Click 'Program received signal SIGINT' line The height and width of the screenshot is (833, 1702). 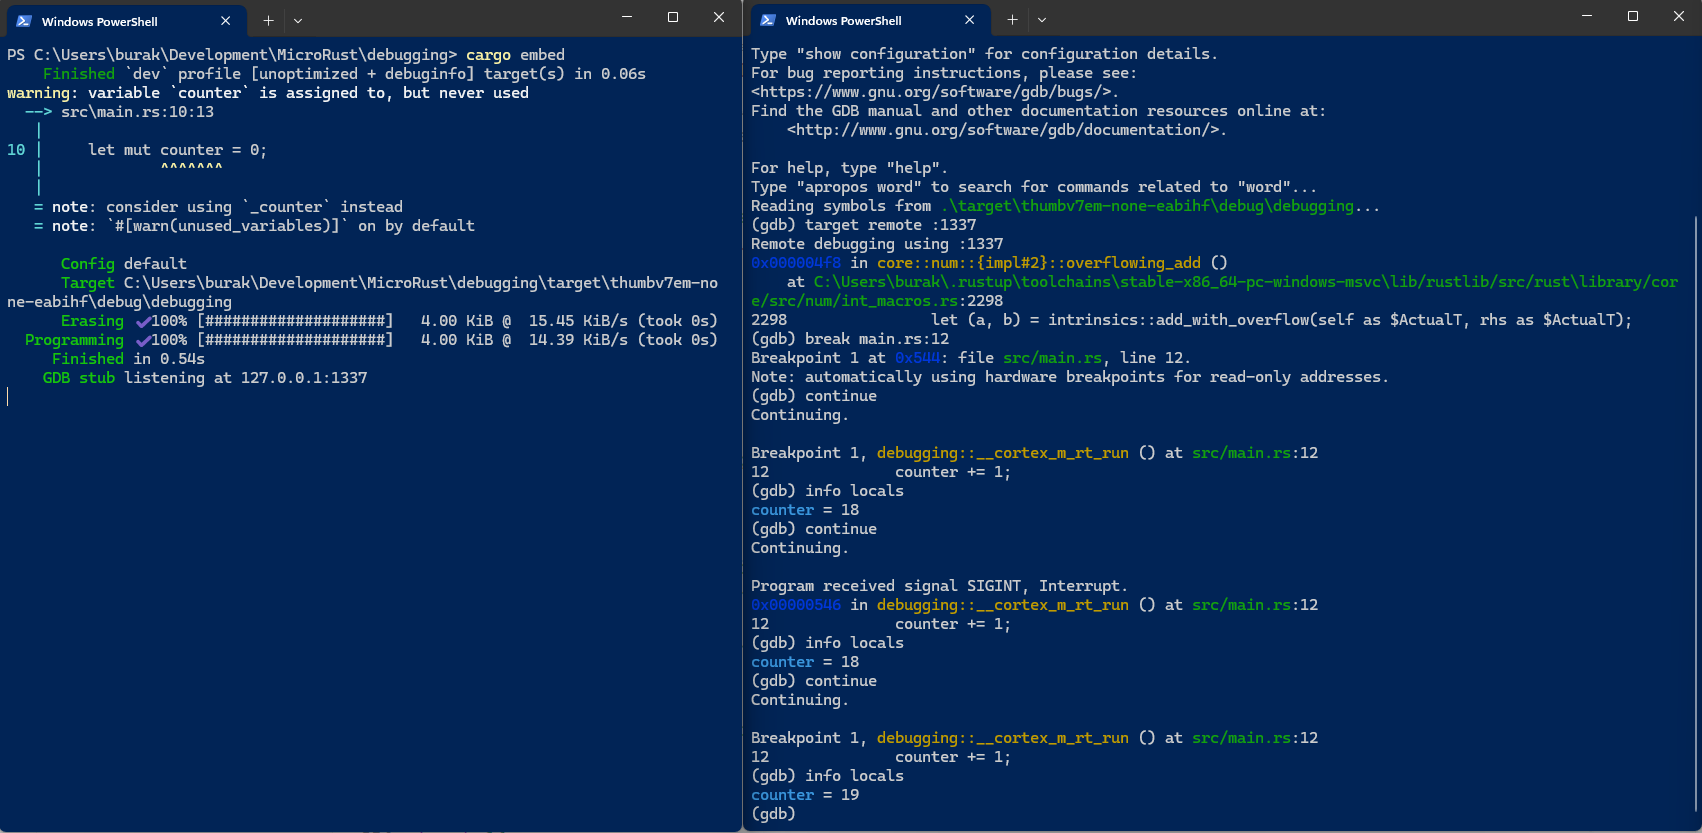point(939,586)
